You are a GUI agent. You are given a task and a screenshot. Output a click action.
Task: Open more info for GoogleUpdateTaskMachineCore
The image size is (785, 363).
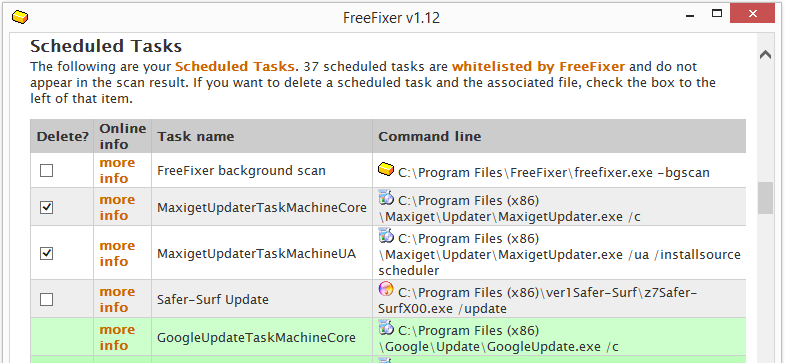(x=117, y=337)
